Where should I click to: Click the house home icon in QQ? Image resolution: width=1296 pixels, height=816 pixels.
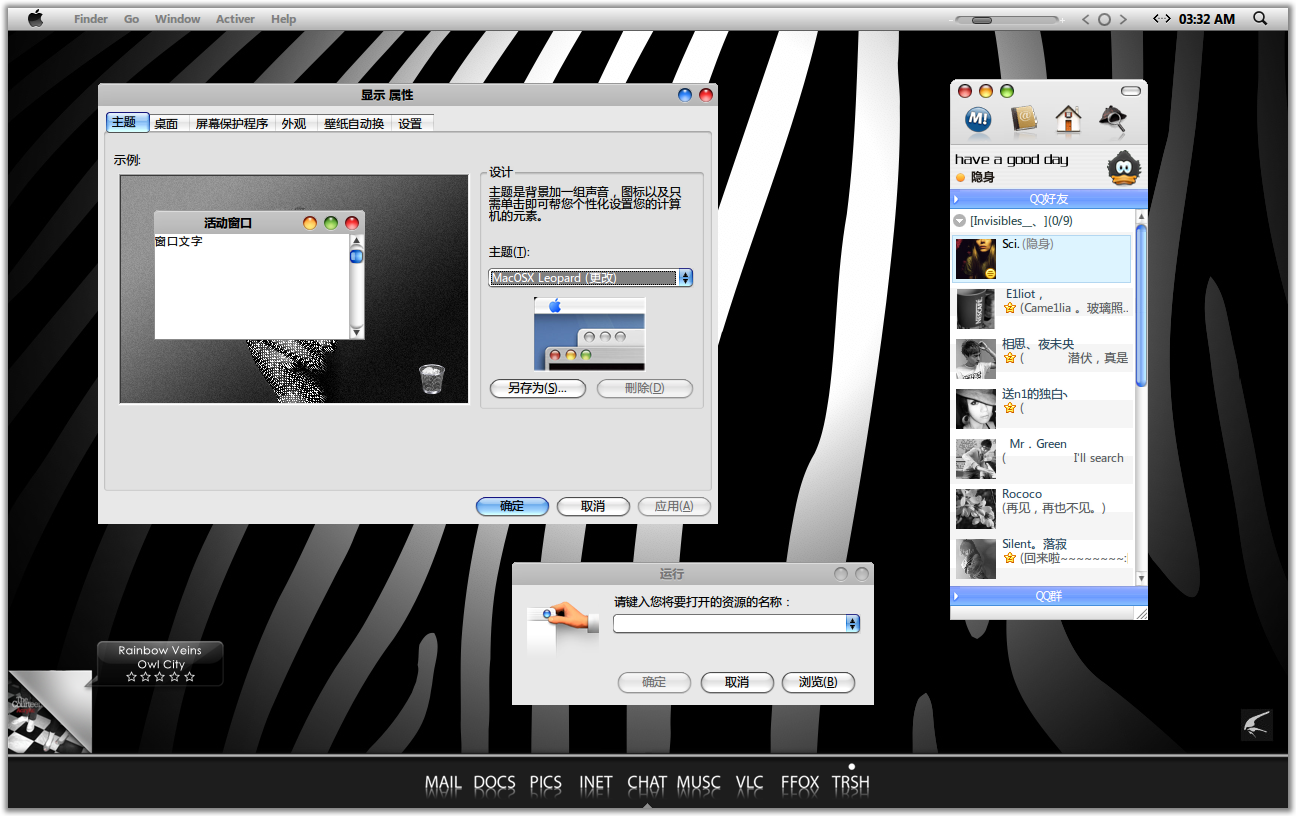tap(1068, 119)
